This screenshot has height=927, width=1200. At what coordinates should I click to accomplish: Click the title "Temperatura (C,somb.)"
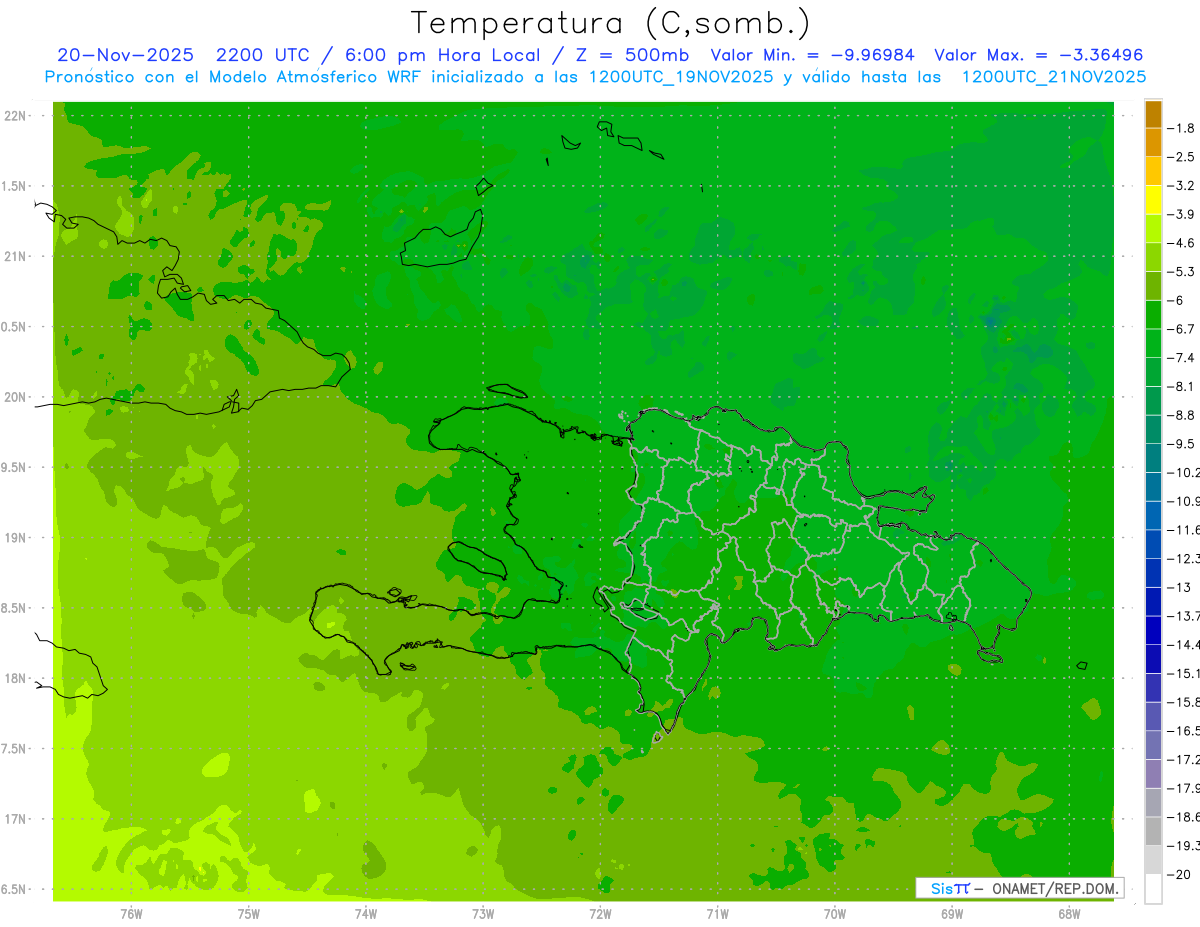click(x=611, y=24)
